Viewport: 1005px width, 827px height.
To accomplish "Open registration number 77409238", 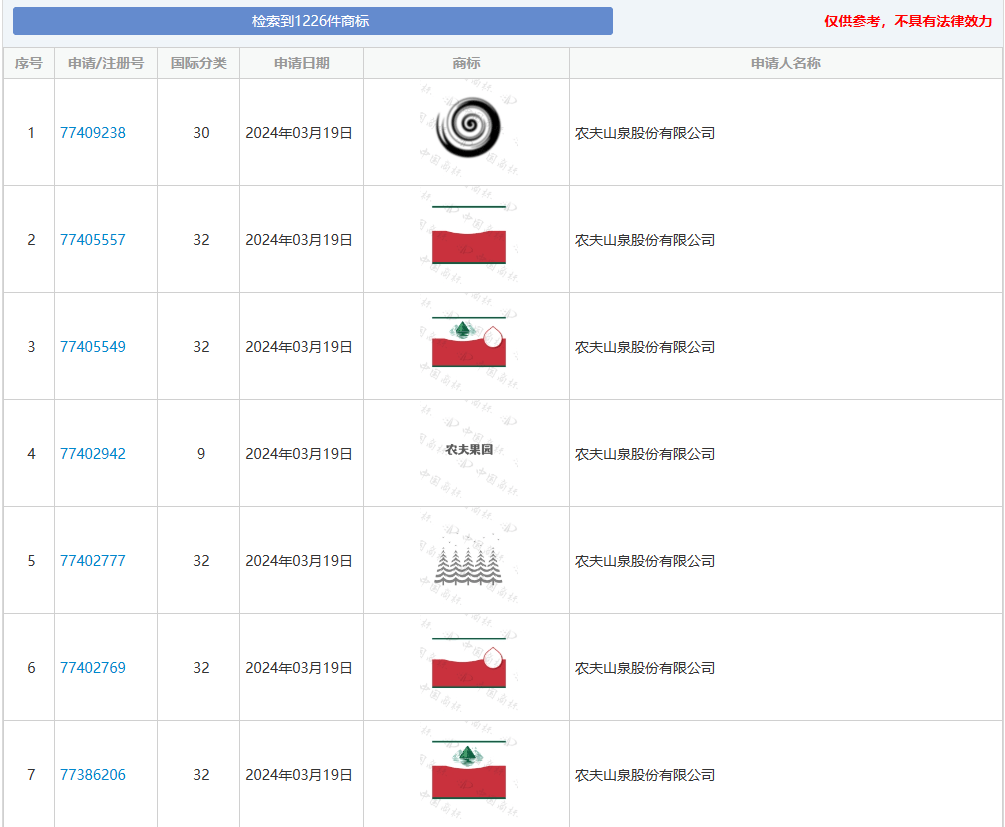I will (x=93, y=133).
